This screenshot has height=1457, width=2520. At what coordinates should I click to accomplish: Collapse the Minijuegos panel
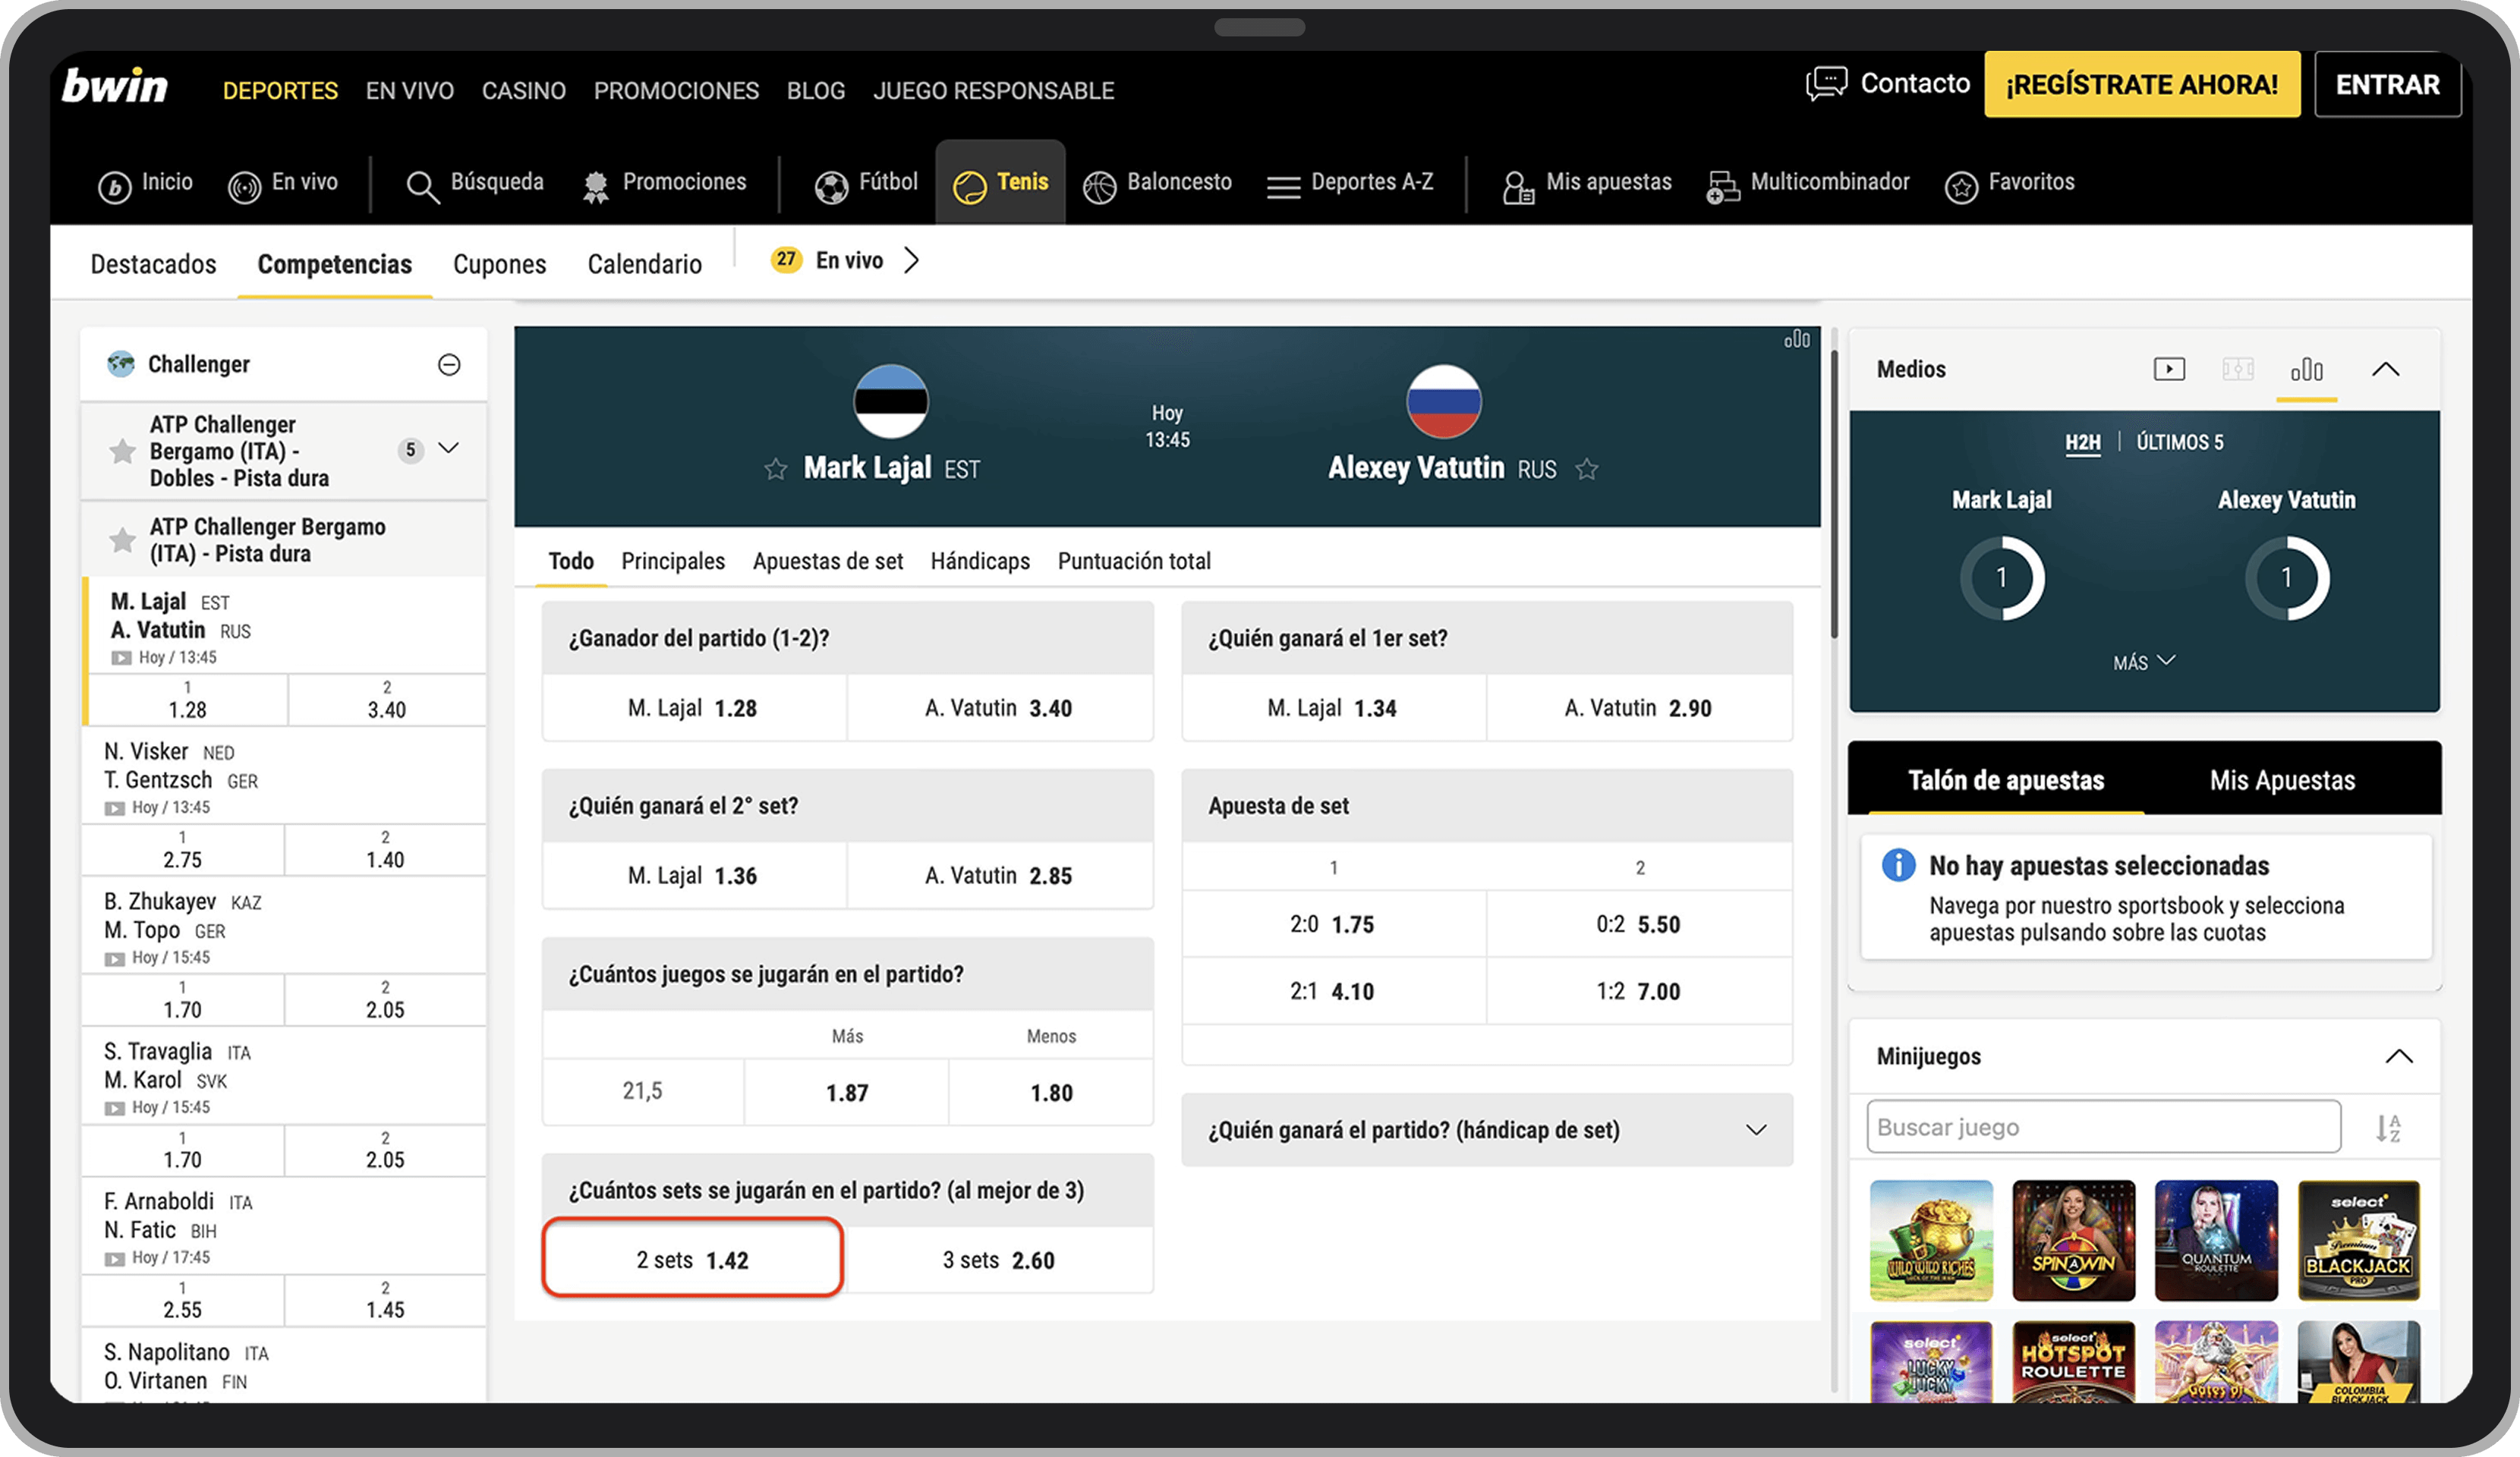coord(2398,1056)
